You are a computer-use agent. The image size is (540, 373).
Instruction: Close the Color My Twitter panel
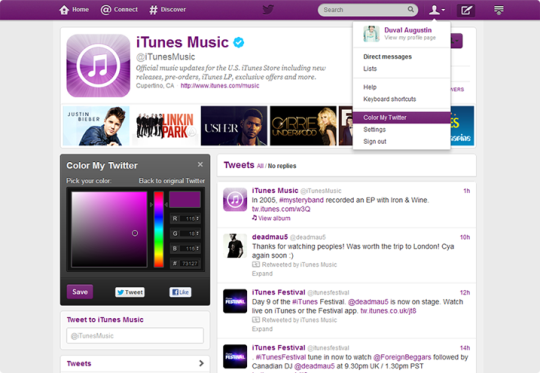click(200, 165)
